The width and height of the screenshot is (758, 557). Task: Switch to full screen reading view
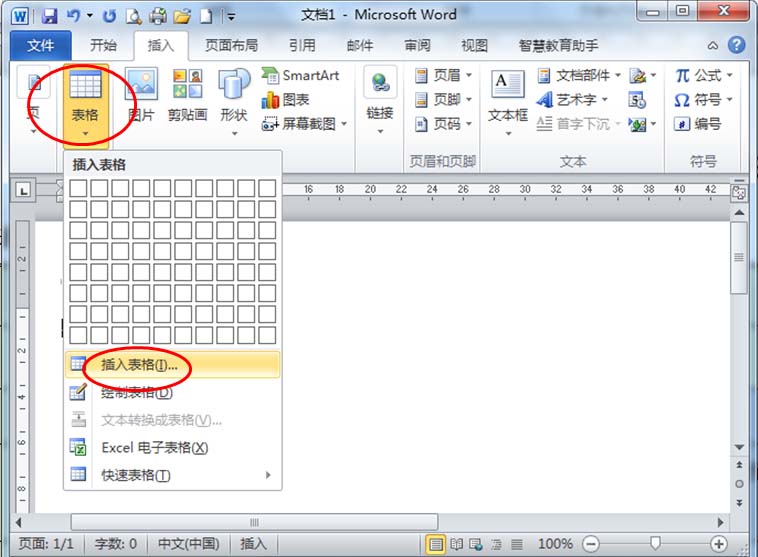coord(456,544)
